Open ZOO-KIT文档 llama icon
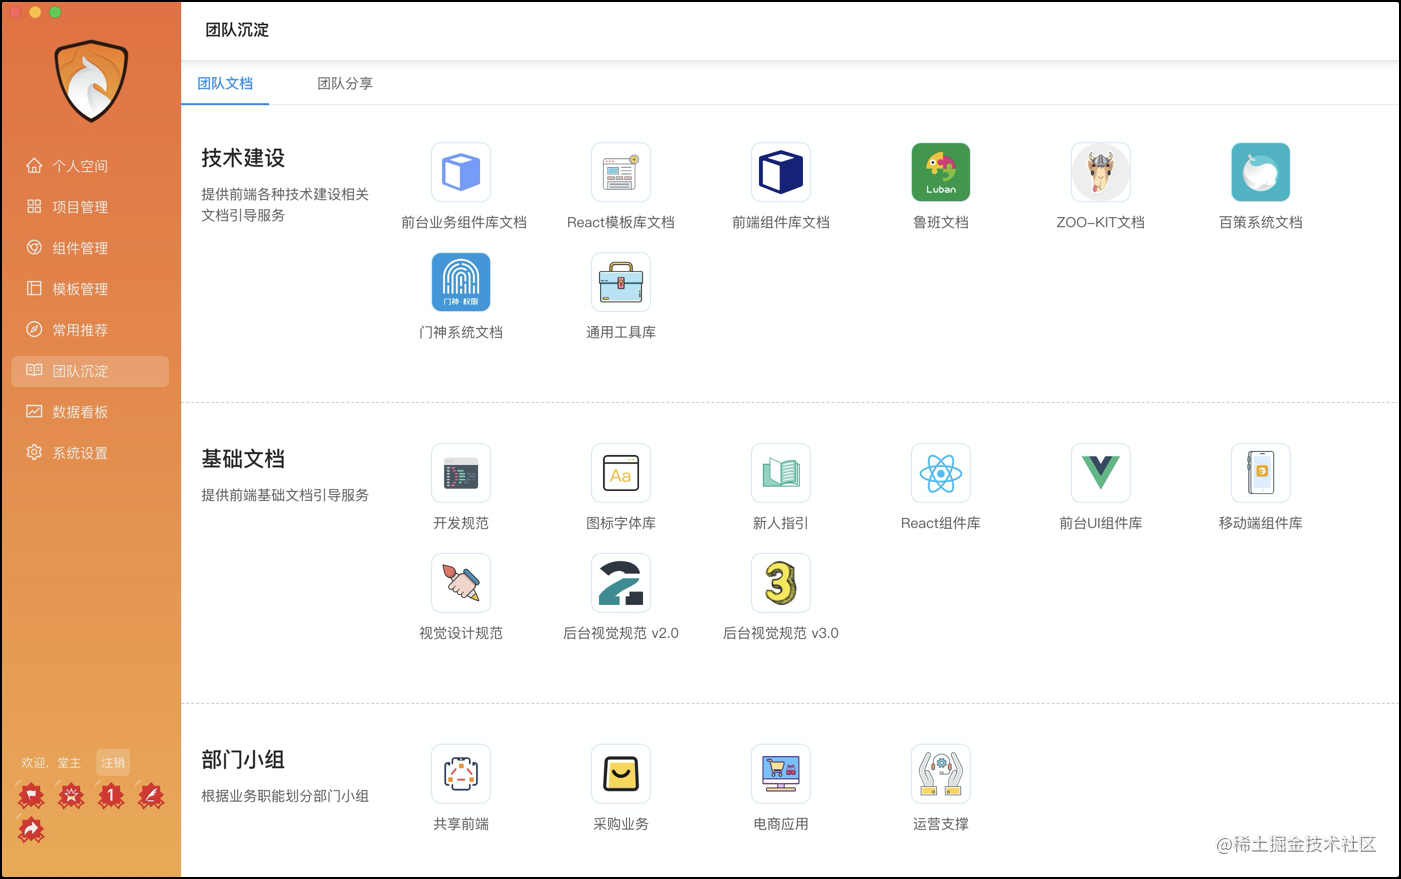The image size is (1401, 879). click(x=1101, y=172)
